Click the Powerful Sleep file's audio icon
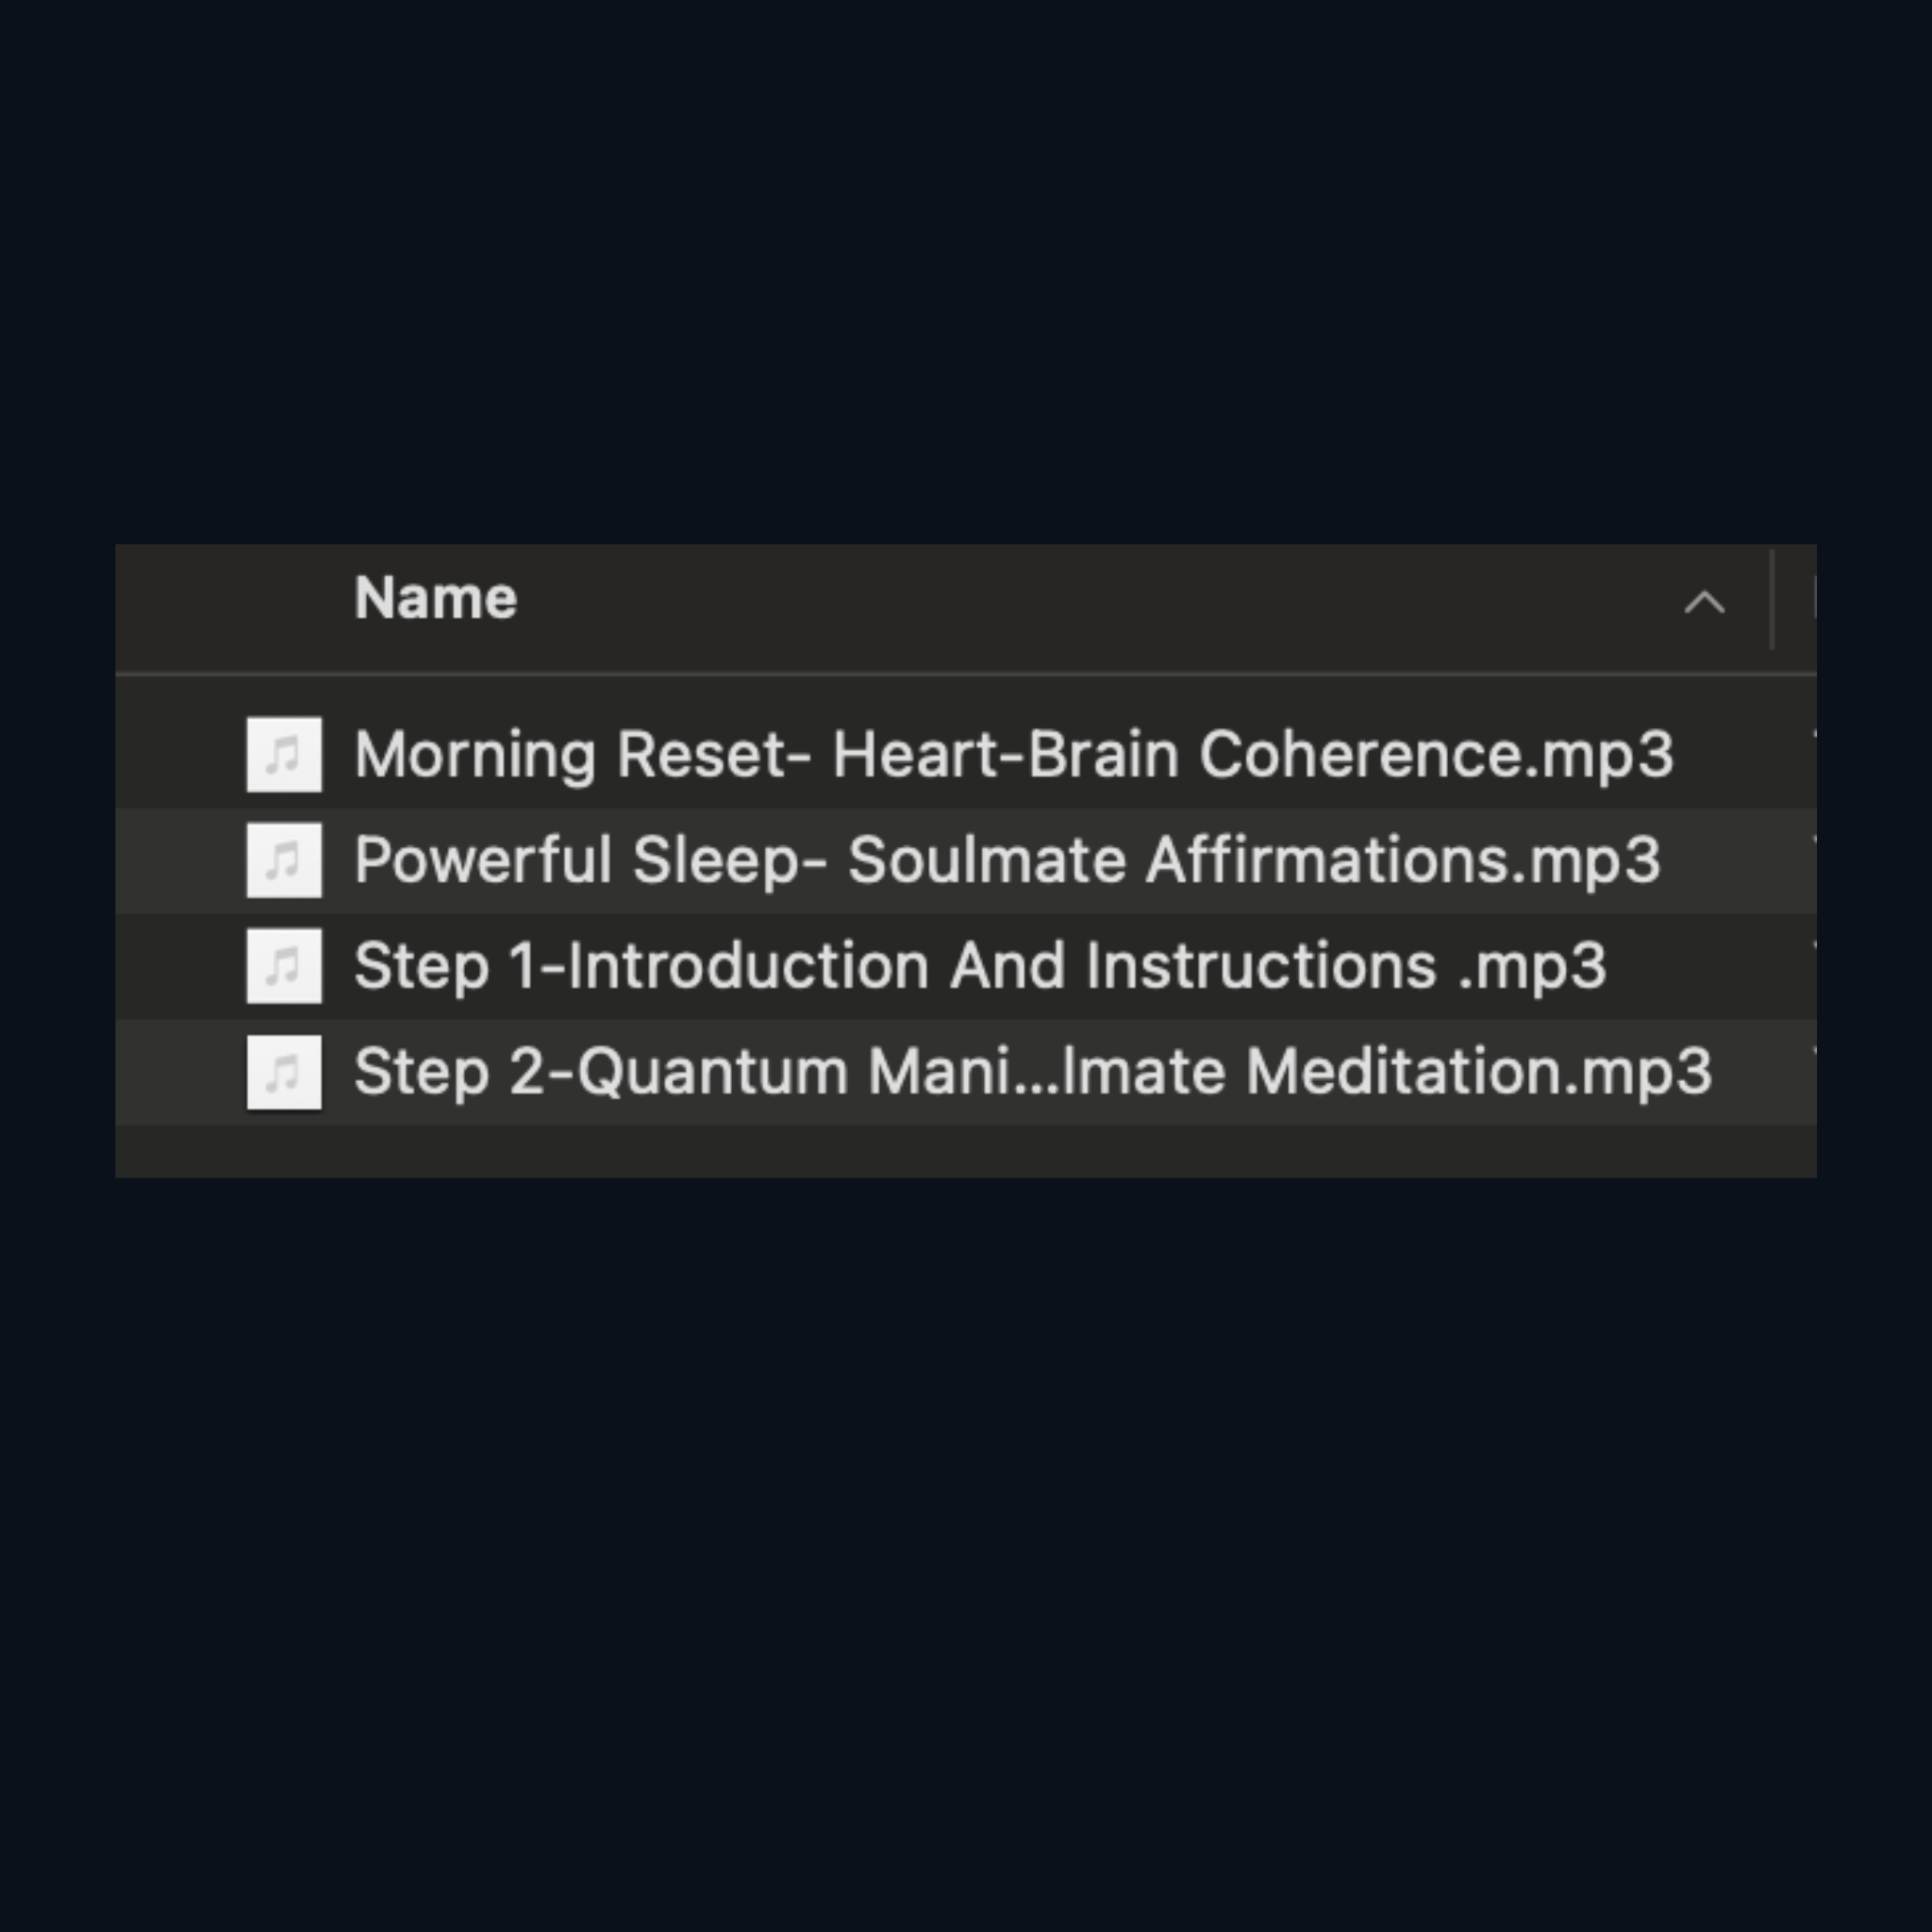The width and height of the screenshot is (1932, 1932). point(284,860)
